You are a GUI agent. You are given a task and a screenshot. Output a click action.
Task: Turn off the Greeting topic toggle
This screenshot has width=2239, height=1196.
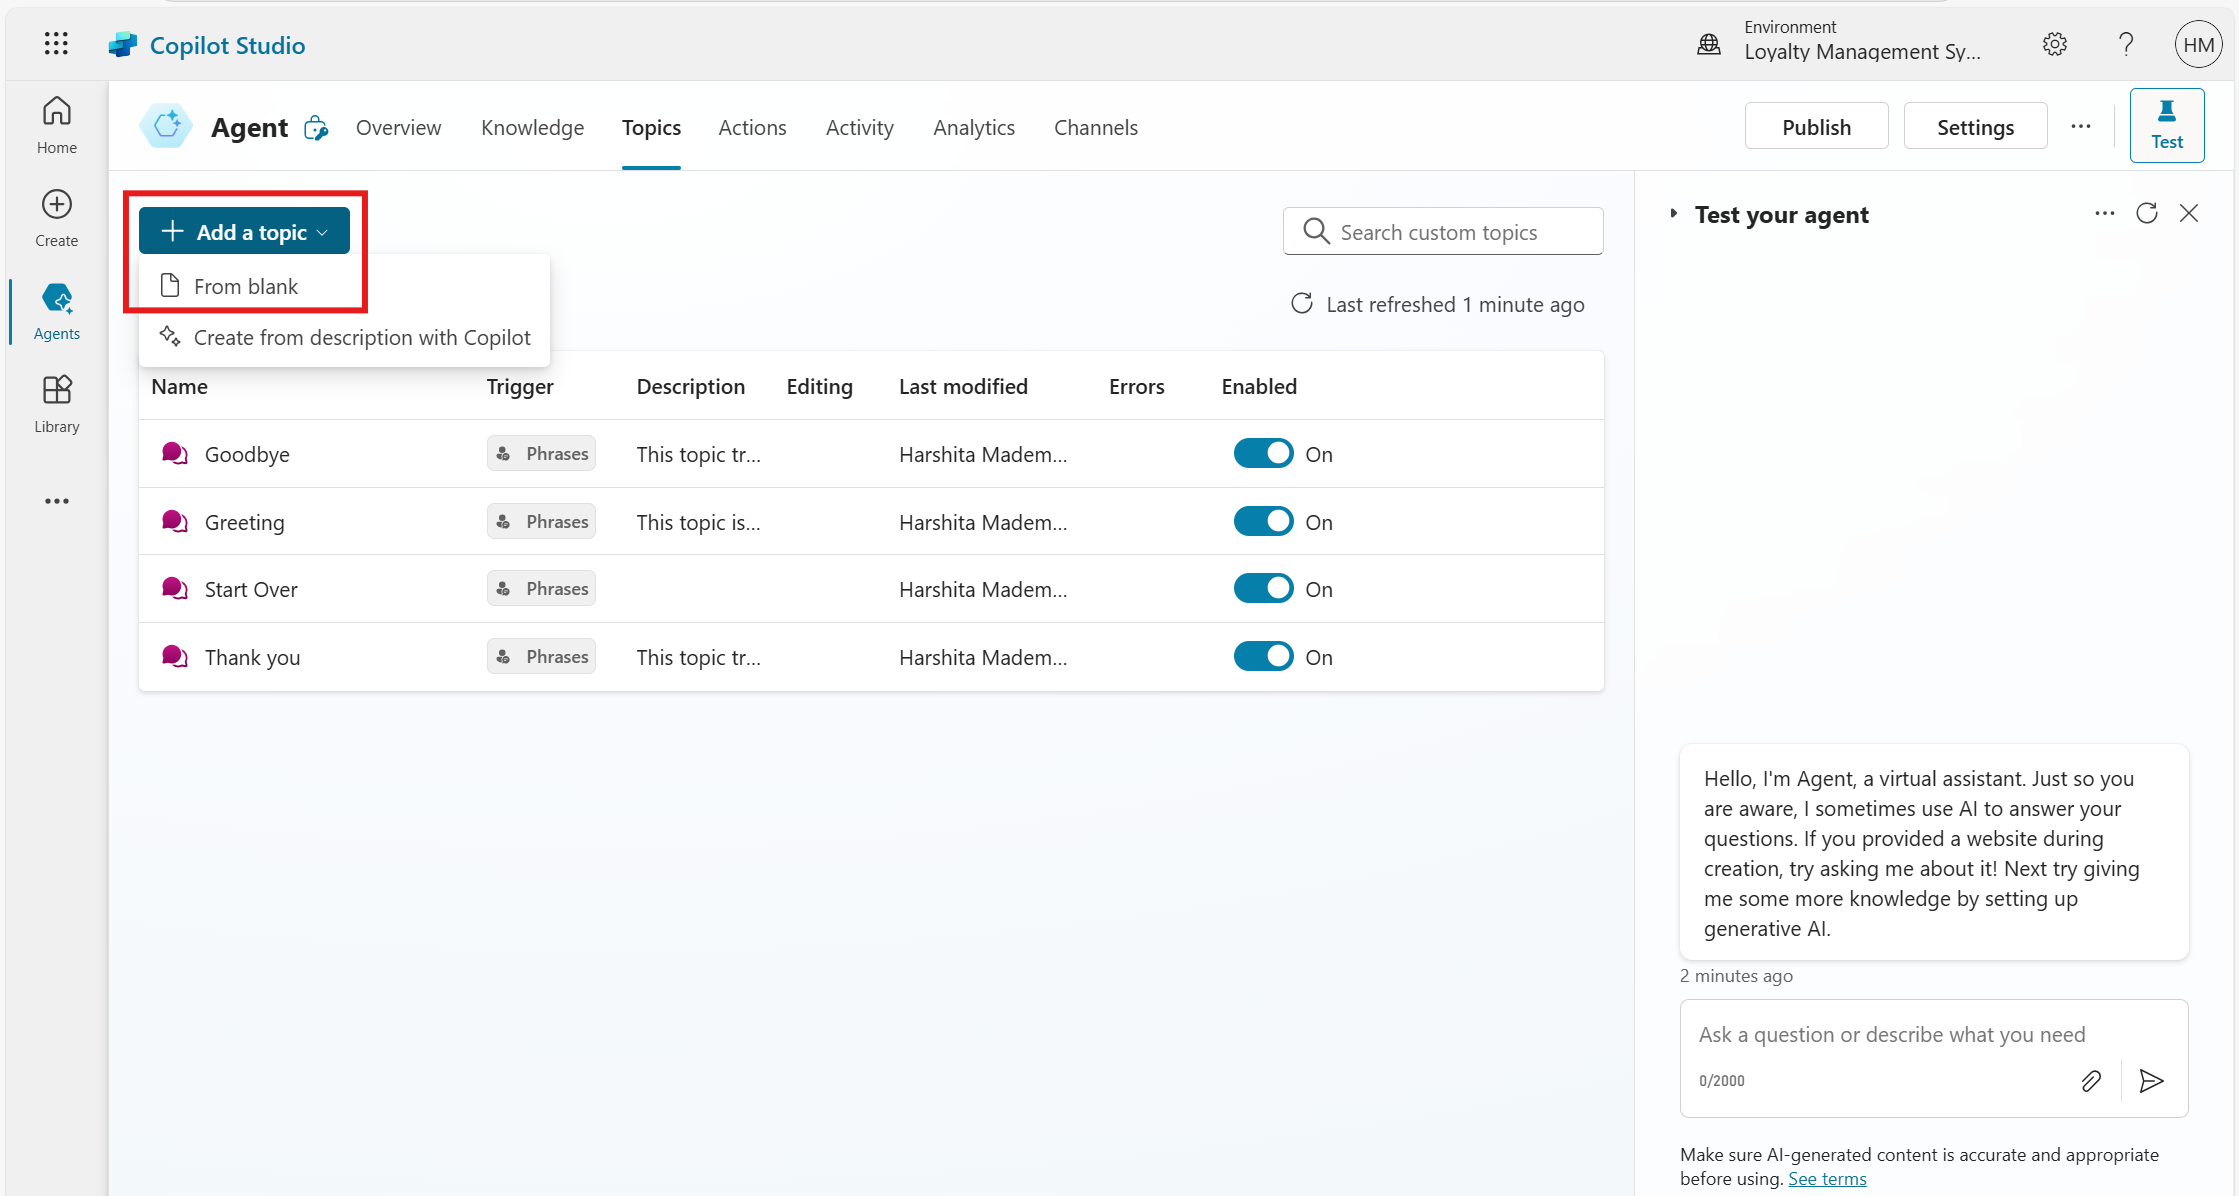(1263, 522)
